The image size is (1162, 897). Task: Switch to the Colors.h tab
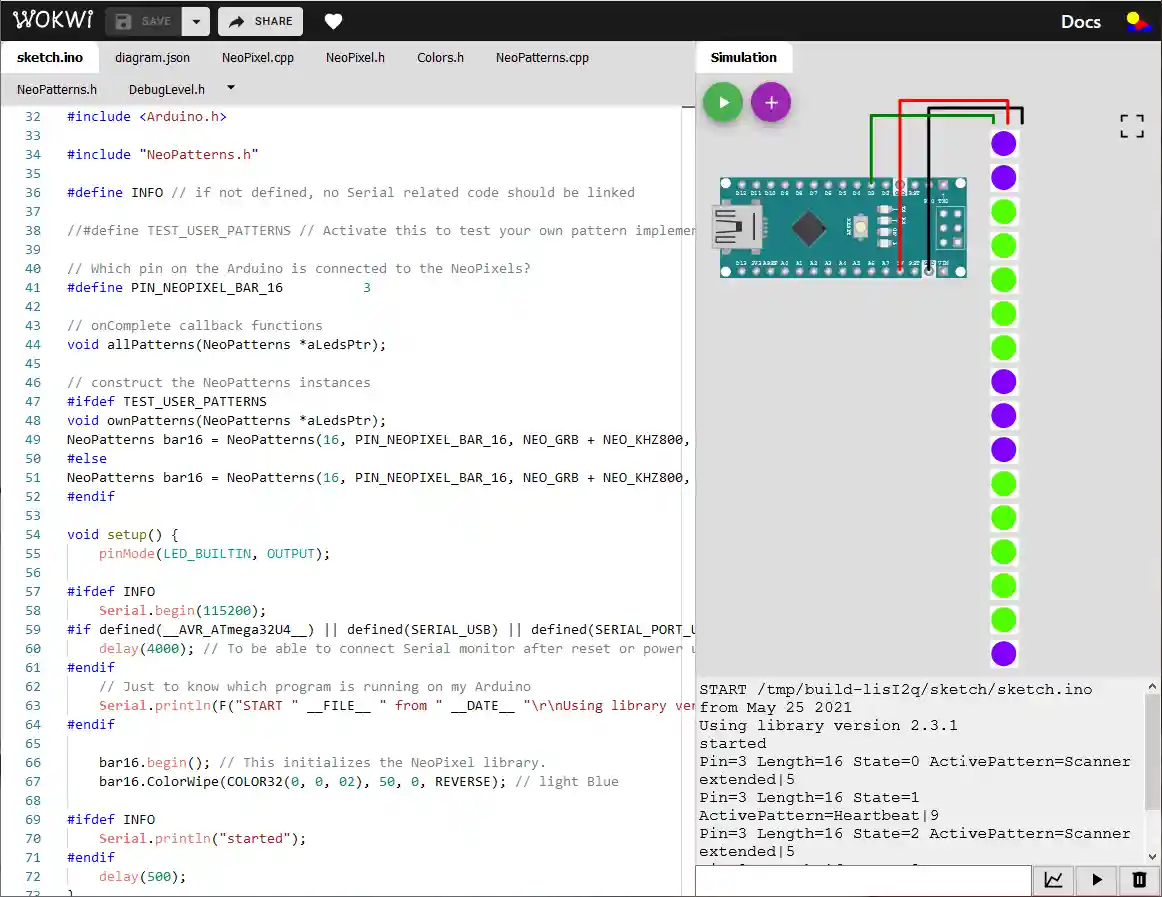tap(440, 57)
